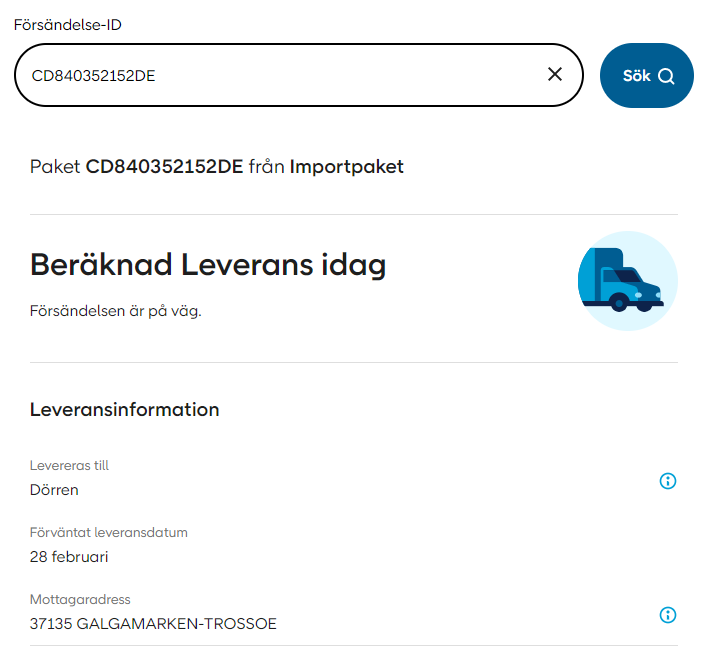The image size is (719, 653).
Task: Click the Mottagaradress label
Action: coord(80,599)
